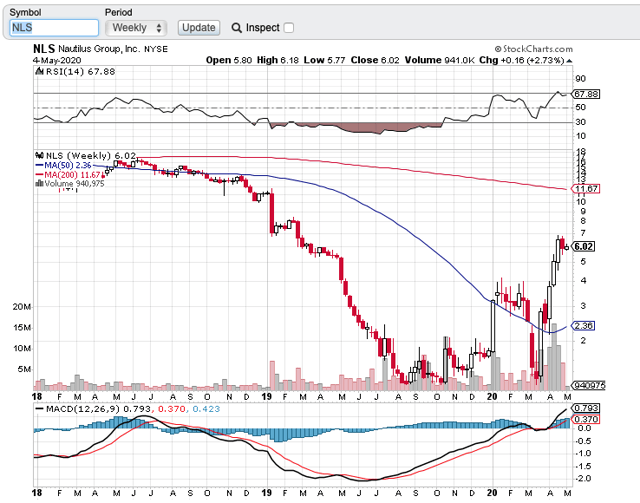Click the Volume 941.0K header value

pyautogui.click(x=440, y=60)
